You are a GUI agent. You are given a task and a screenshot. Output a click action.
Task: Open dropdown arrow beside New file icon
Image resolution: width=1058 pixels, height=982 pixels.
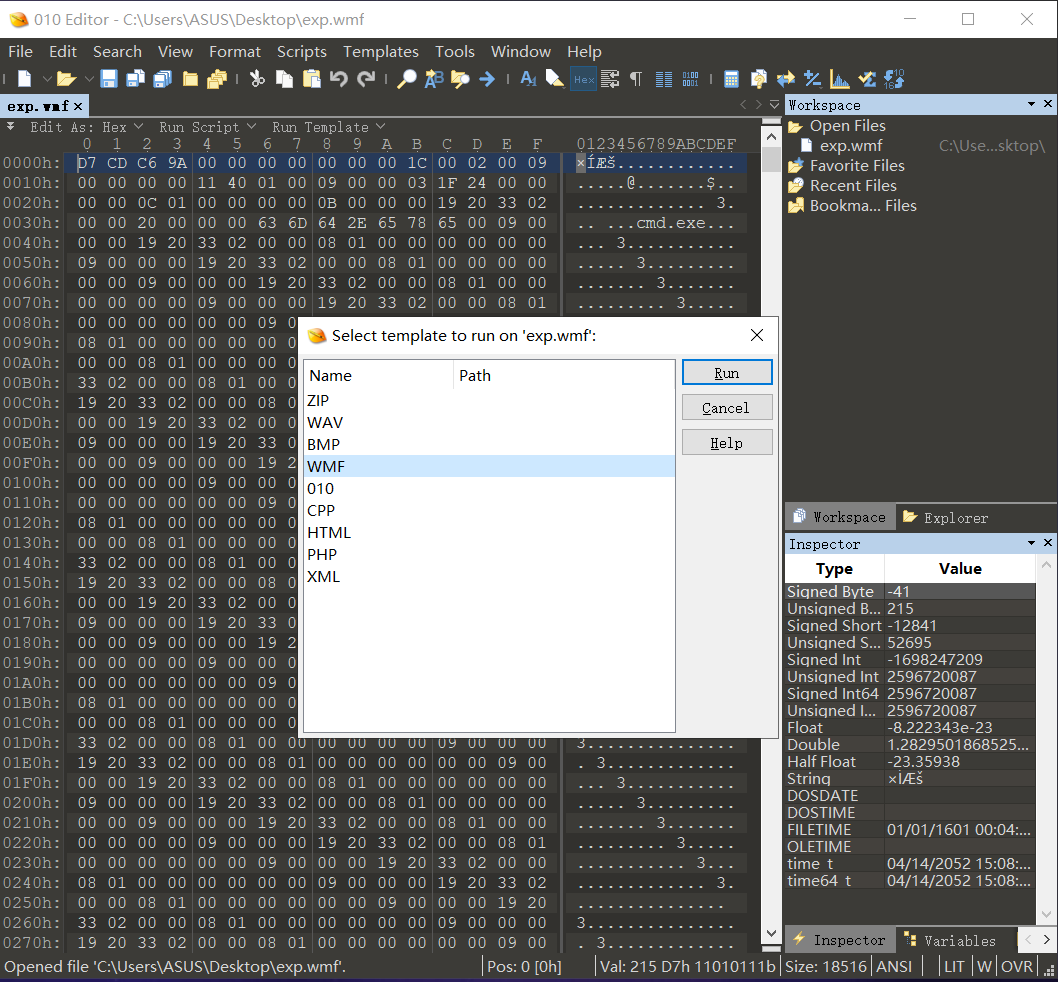click(x=47, y=79)
